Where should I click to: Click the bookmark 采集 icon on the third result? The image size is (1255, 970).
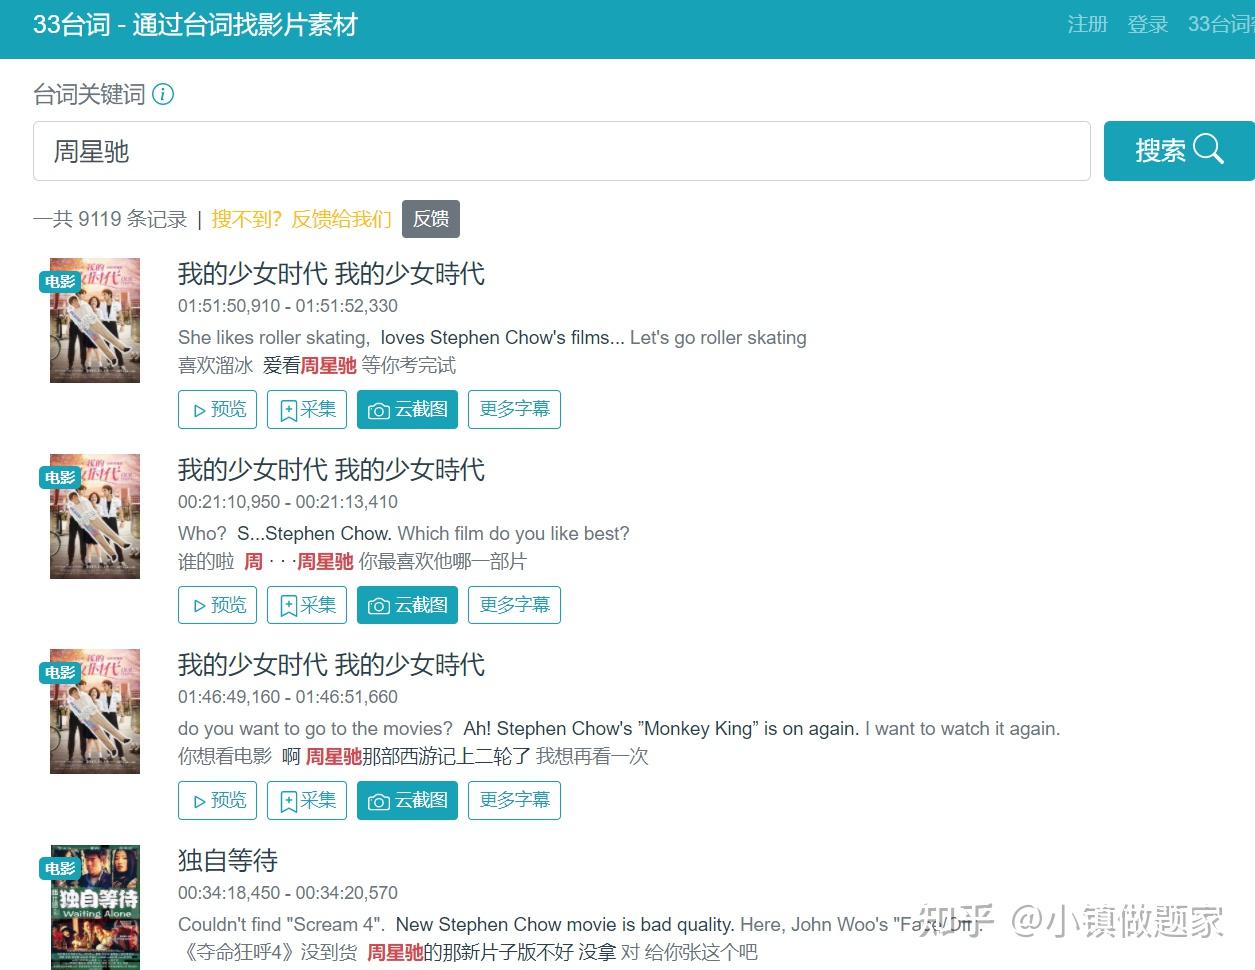[288, 800]
